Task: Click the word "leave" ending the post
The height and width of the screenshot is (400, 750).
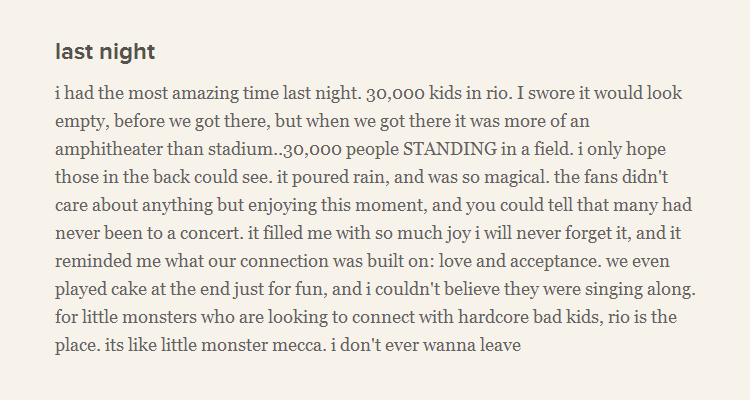Action: 499,352
